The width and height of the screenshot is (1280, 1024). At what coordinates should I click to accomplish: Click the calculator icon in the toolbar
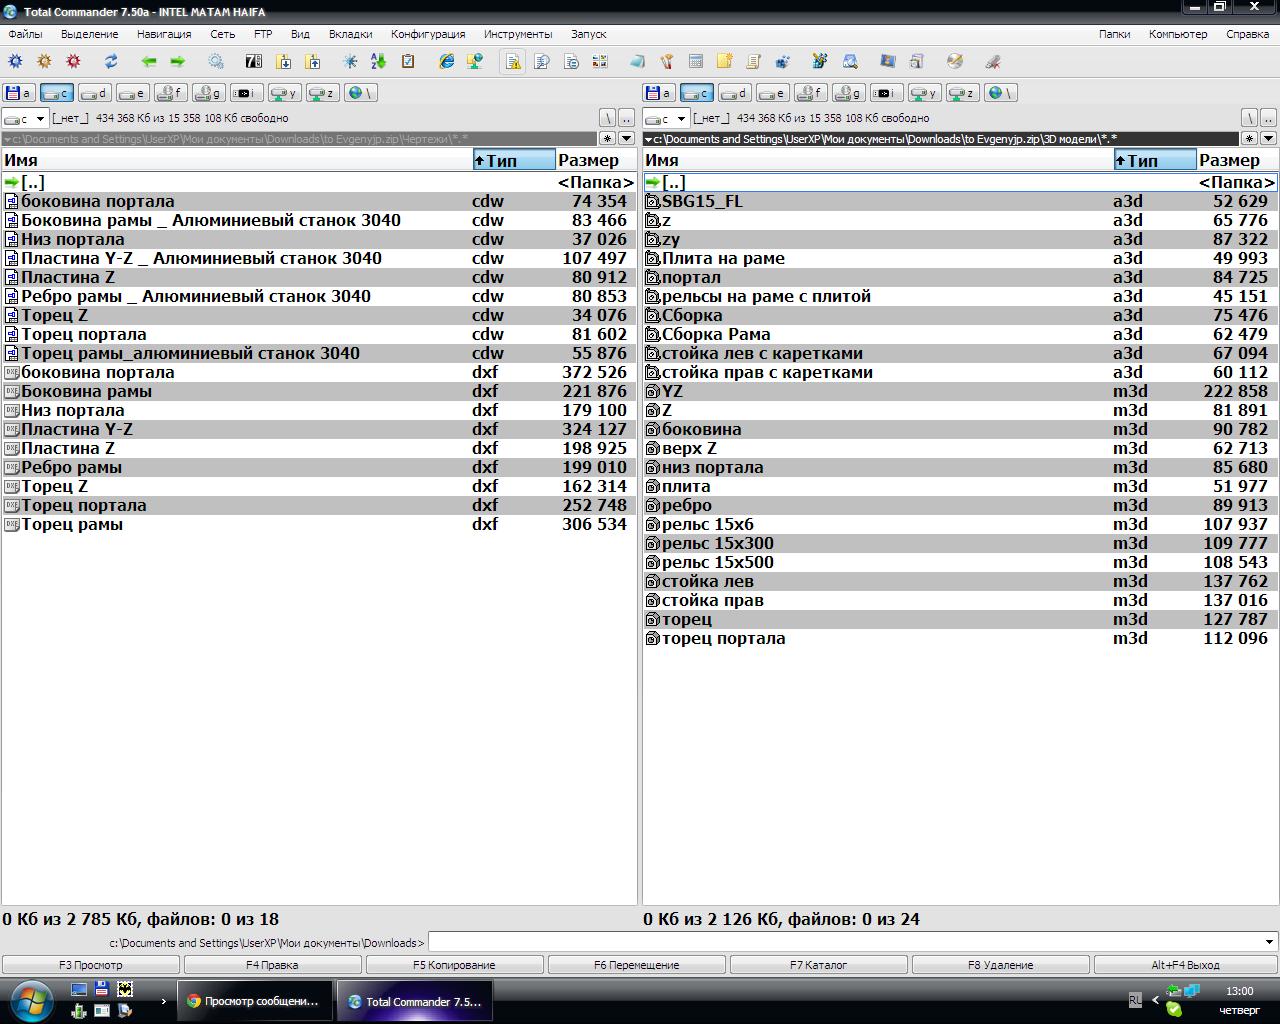(x=696, y=62)
